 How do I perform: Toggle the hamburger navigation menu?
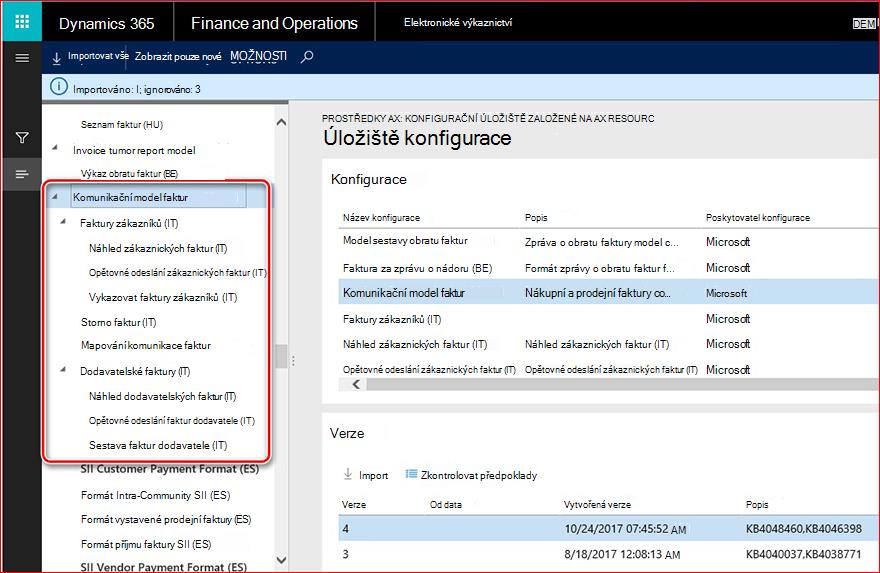[x=22, y=58]
